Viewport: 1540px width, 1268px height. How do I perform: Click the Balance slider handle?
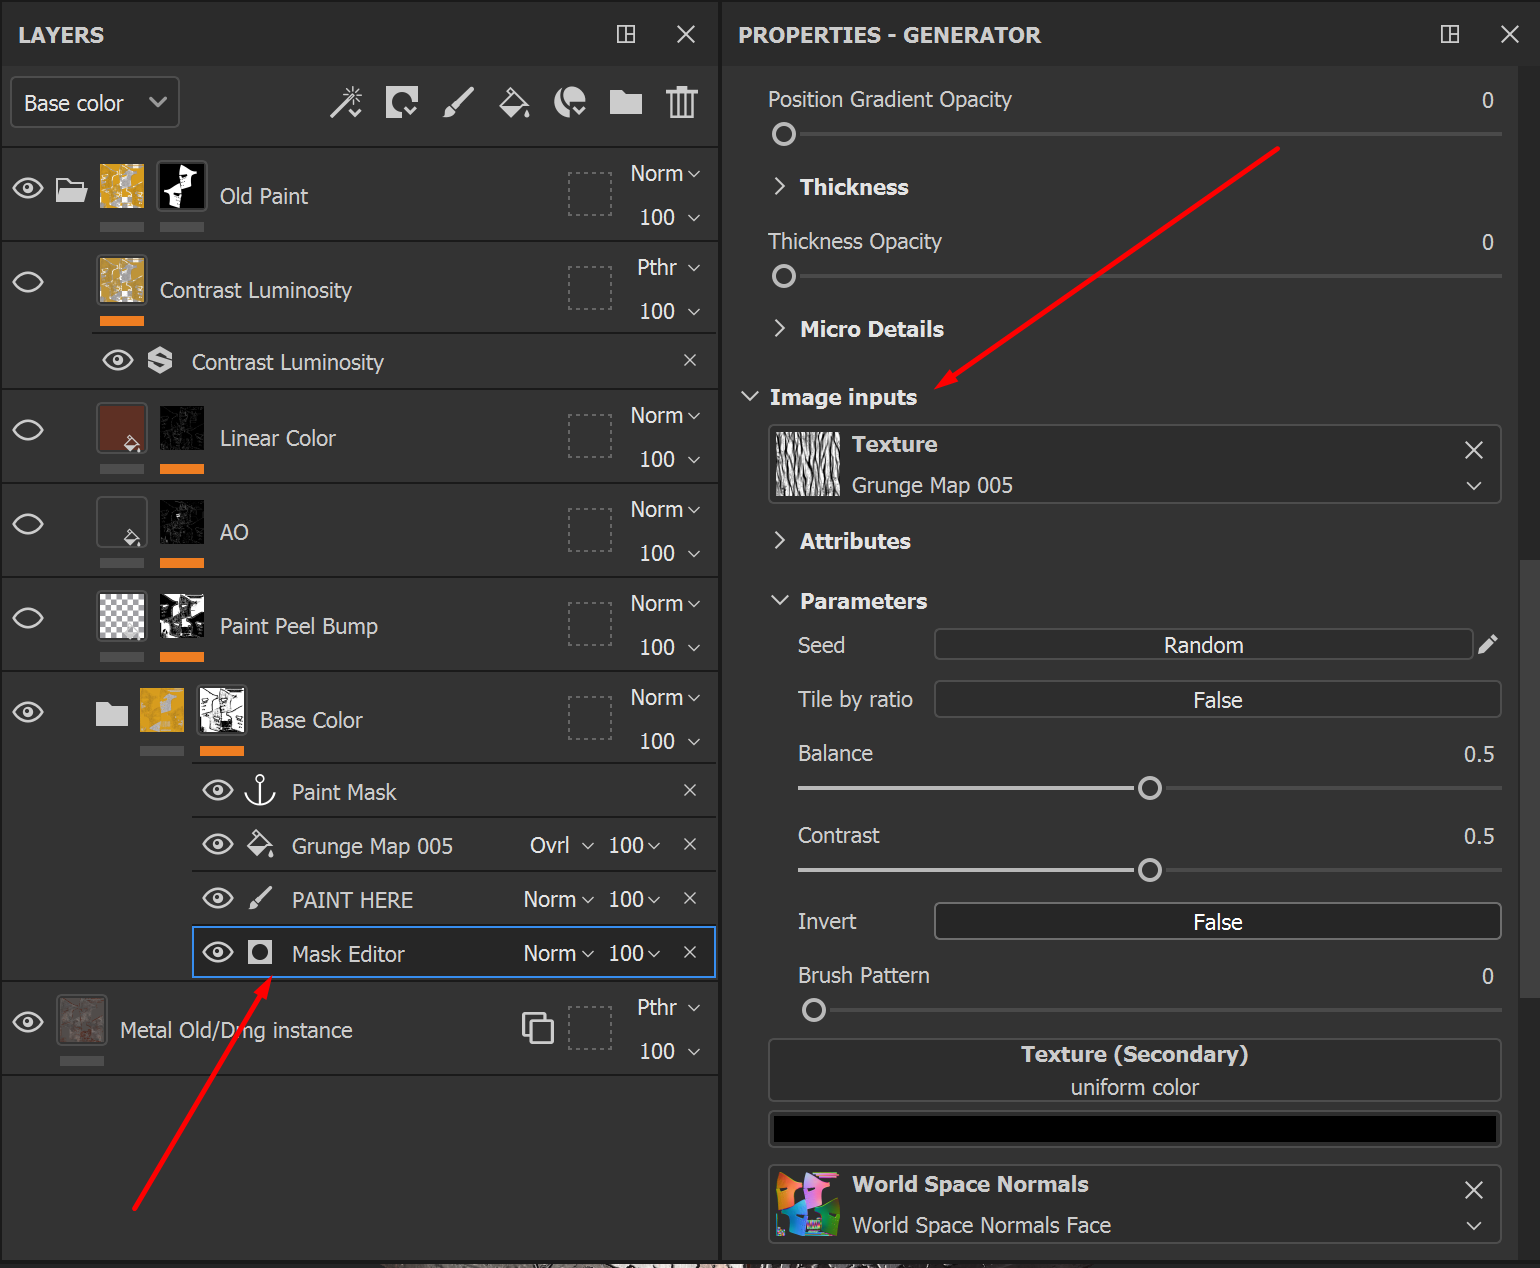(x=1150, y=788)
